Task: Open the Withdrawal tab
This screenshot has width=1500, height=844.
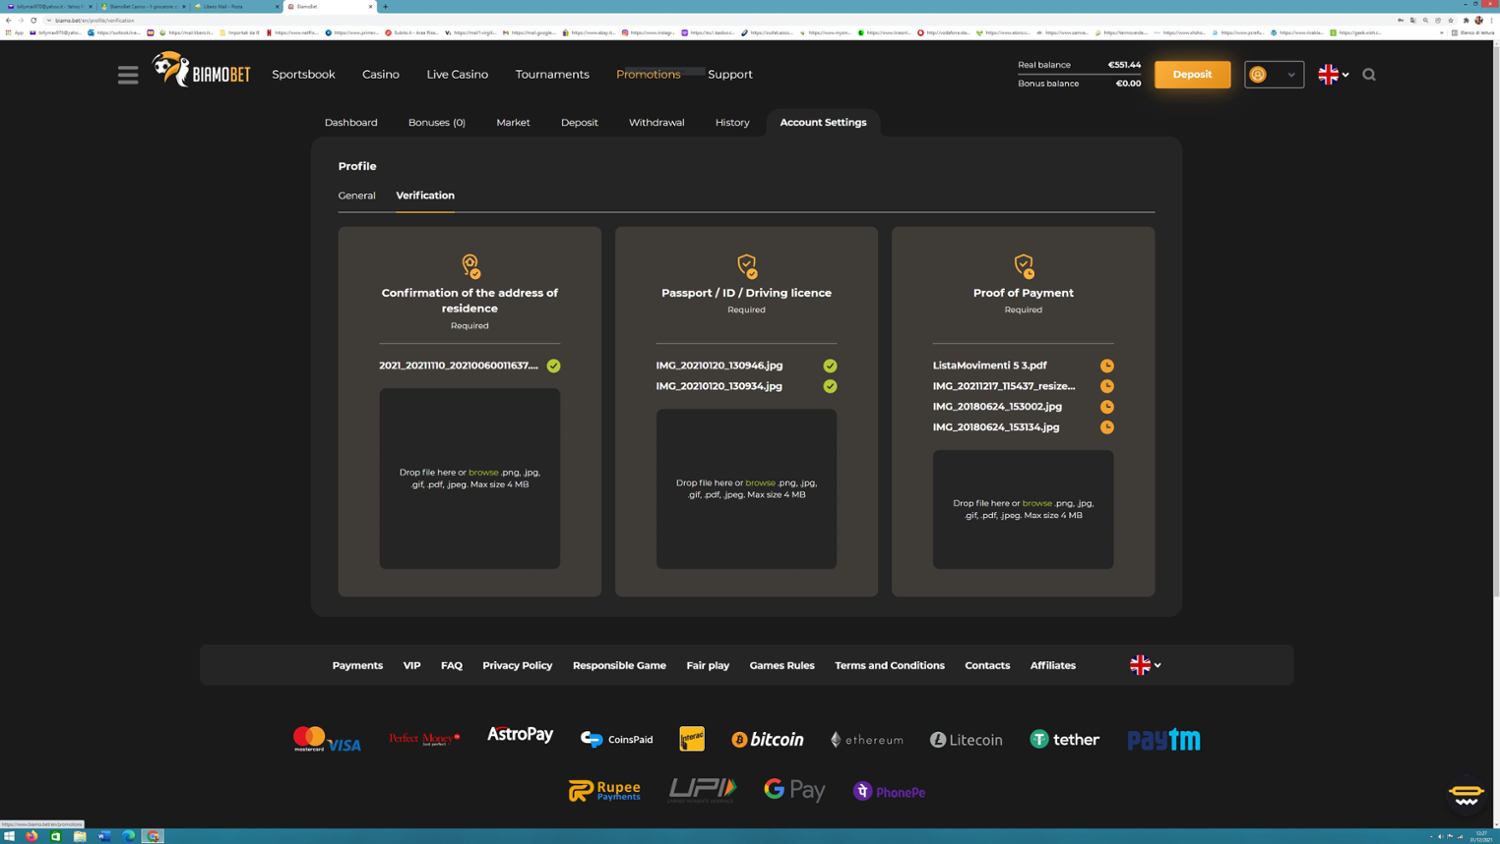Action: (x=656, y=123)
